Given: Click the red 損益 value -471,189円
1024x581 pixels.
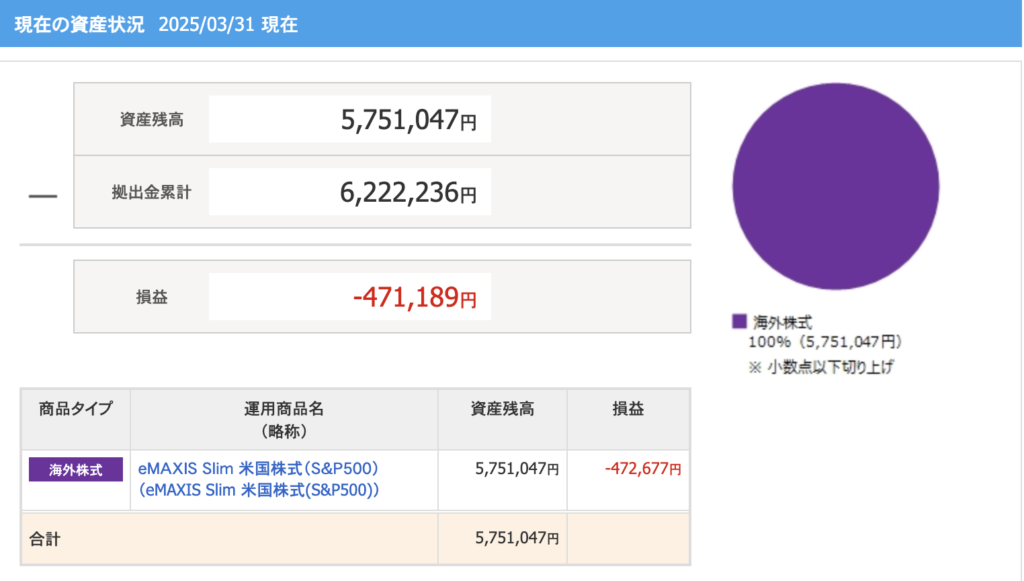Looking at the screenshot, I should coord(414,297).
